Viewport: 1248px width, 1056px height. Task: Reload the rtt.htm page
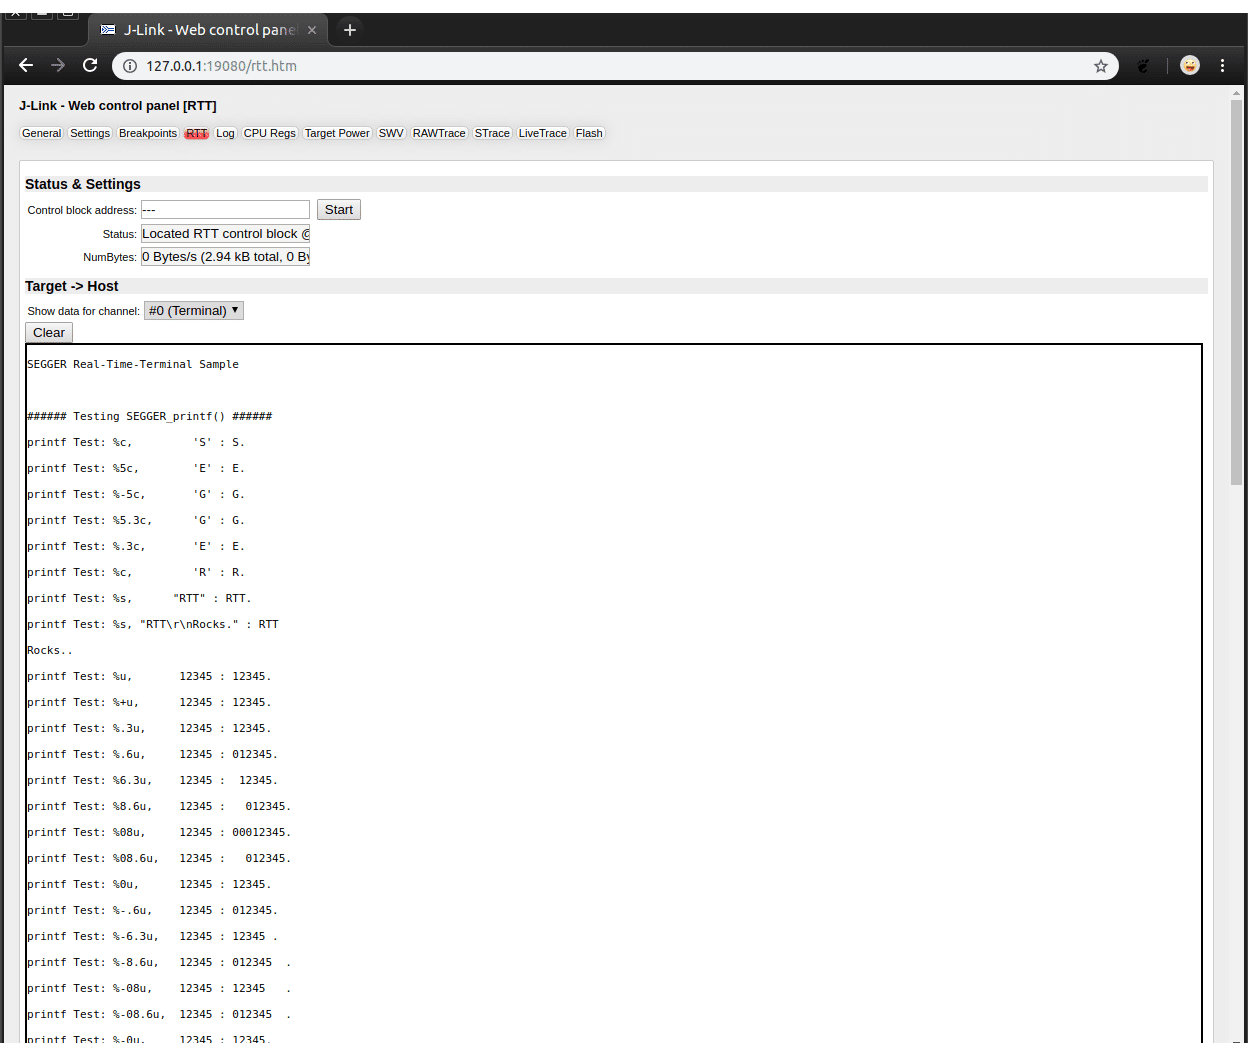pyautogui.click(x=90, y=66)
